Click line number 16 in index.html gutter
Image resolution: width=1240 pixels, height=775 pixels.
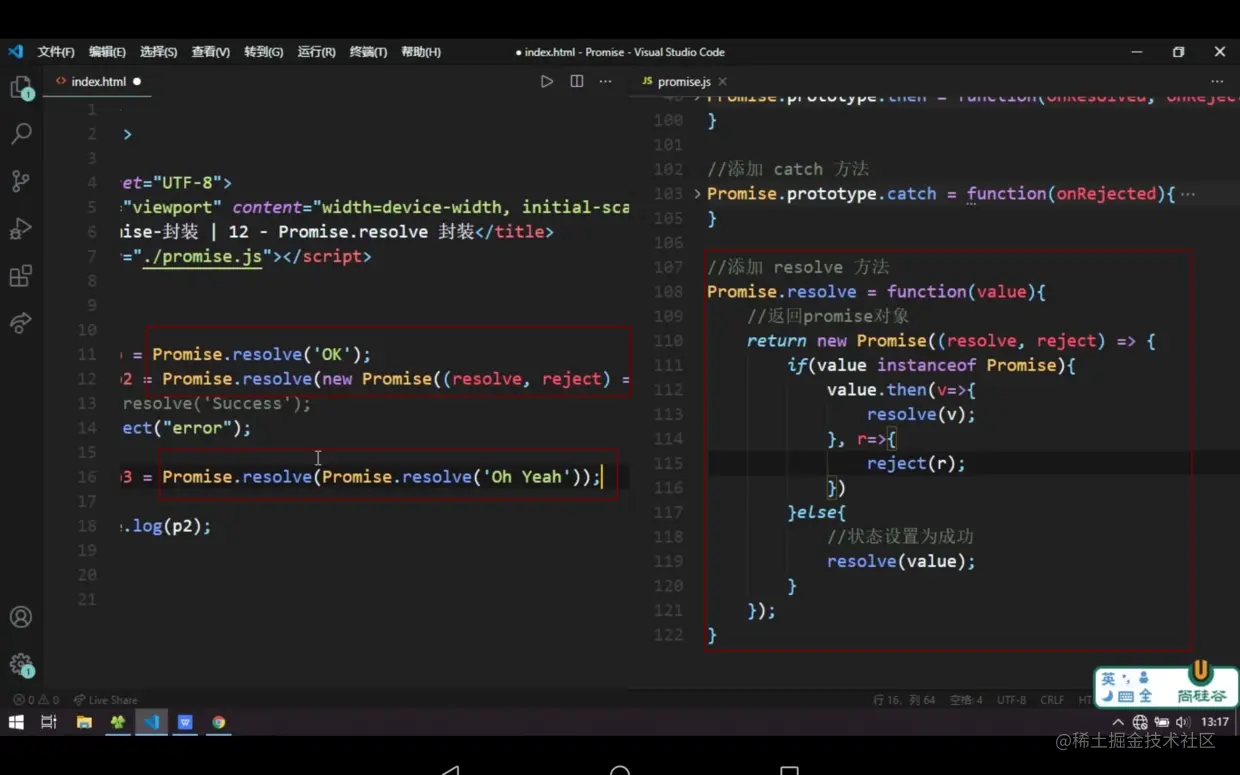[87, 477]
